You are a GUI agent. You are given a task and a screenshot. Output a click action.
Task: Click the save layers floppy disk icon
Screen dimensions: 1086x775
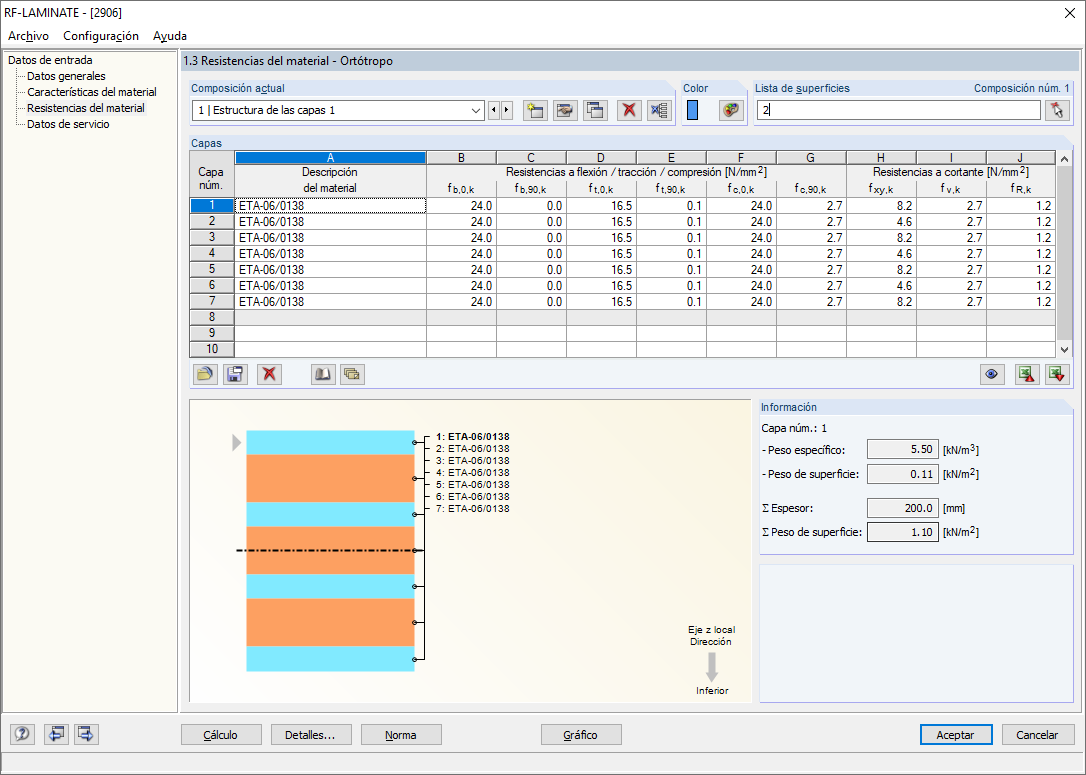pos(235,374)
